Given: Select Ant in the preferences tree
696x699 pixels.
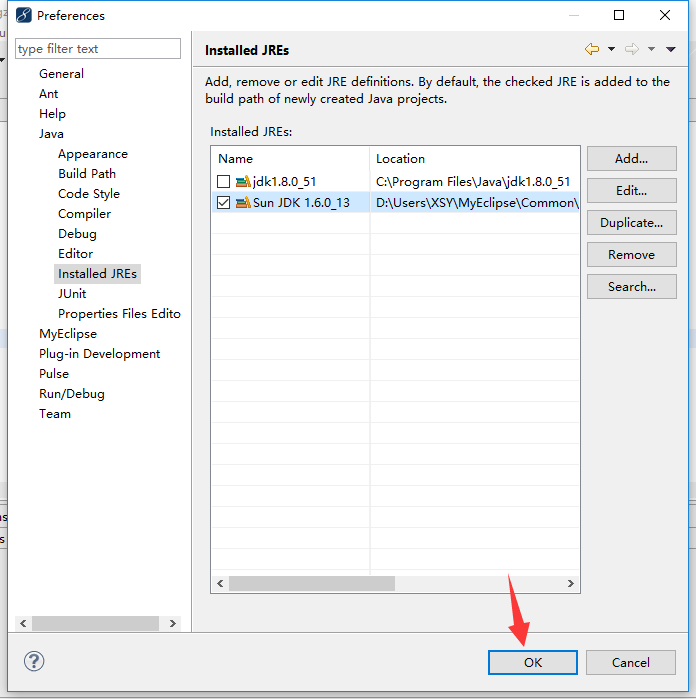Looking at the screenshot, I should coord(49,94).
